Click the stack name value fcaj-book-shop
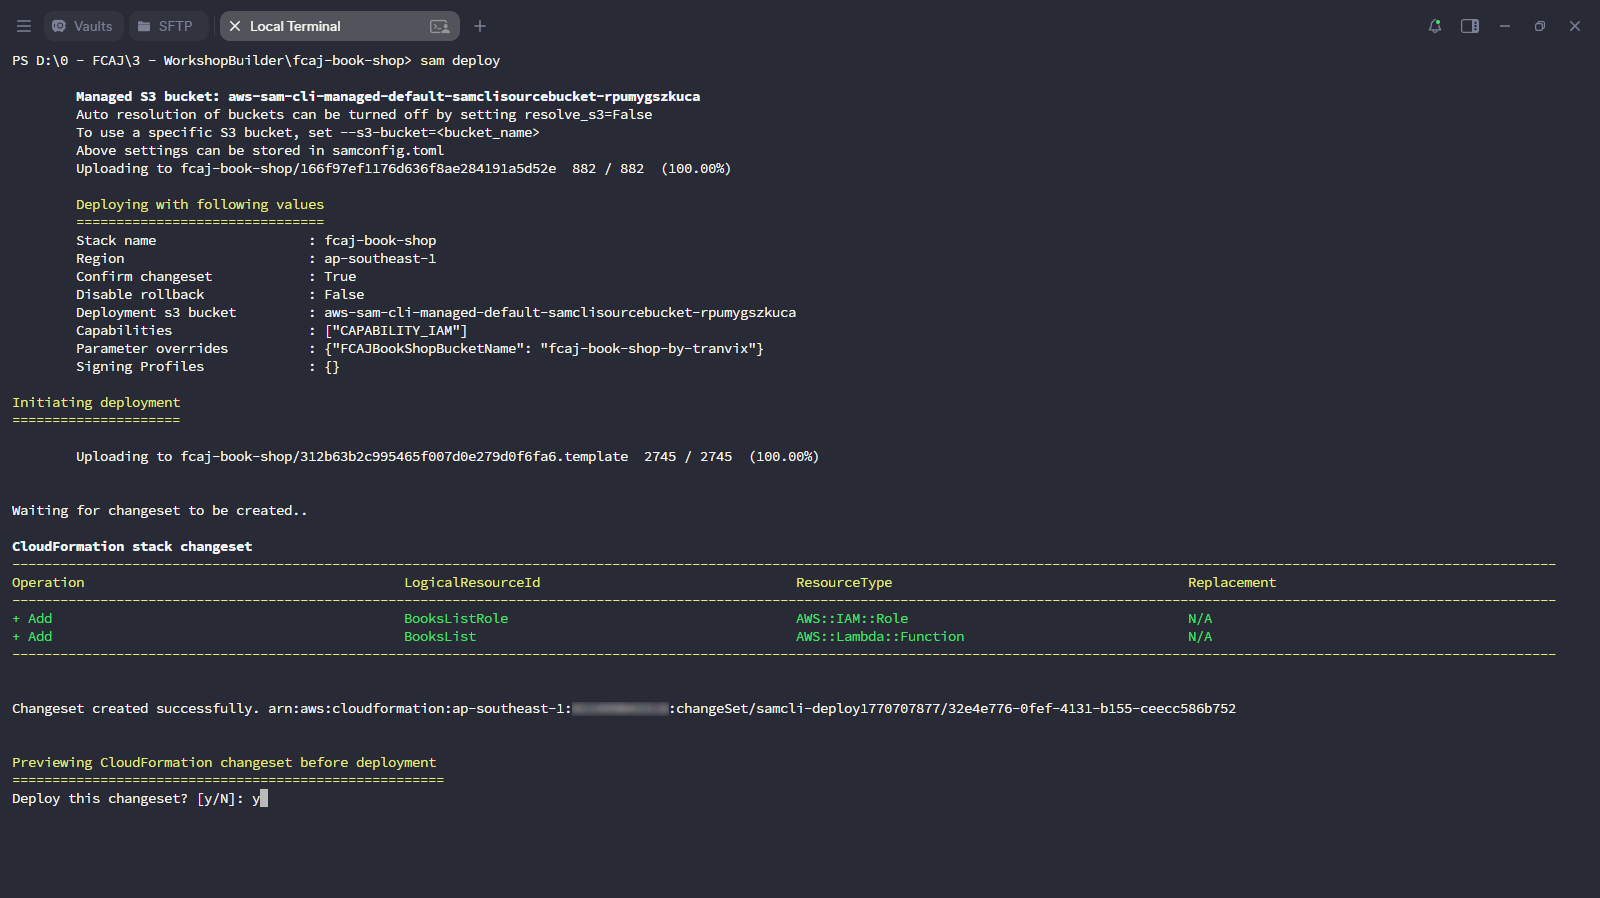The height and width of the screenshot is (898, 1600). (x=380, y=241)
